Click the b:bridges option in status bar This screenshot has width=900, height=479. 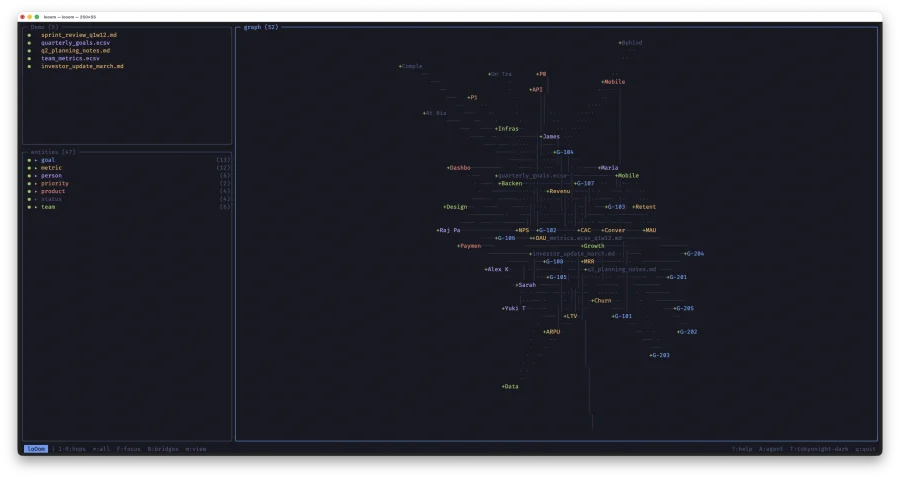(x=163, y=449)
